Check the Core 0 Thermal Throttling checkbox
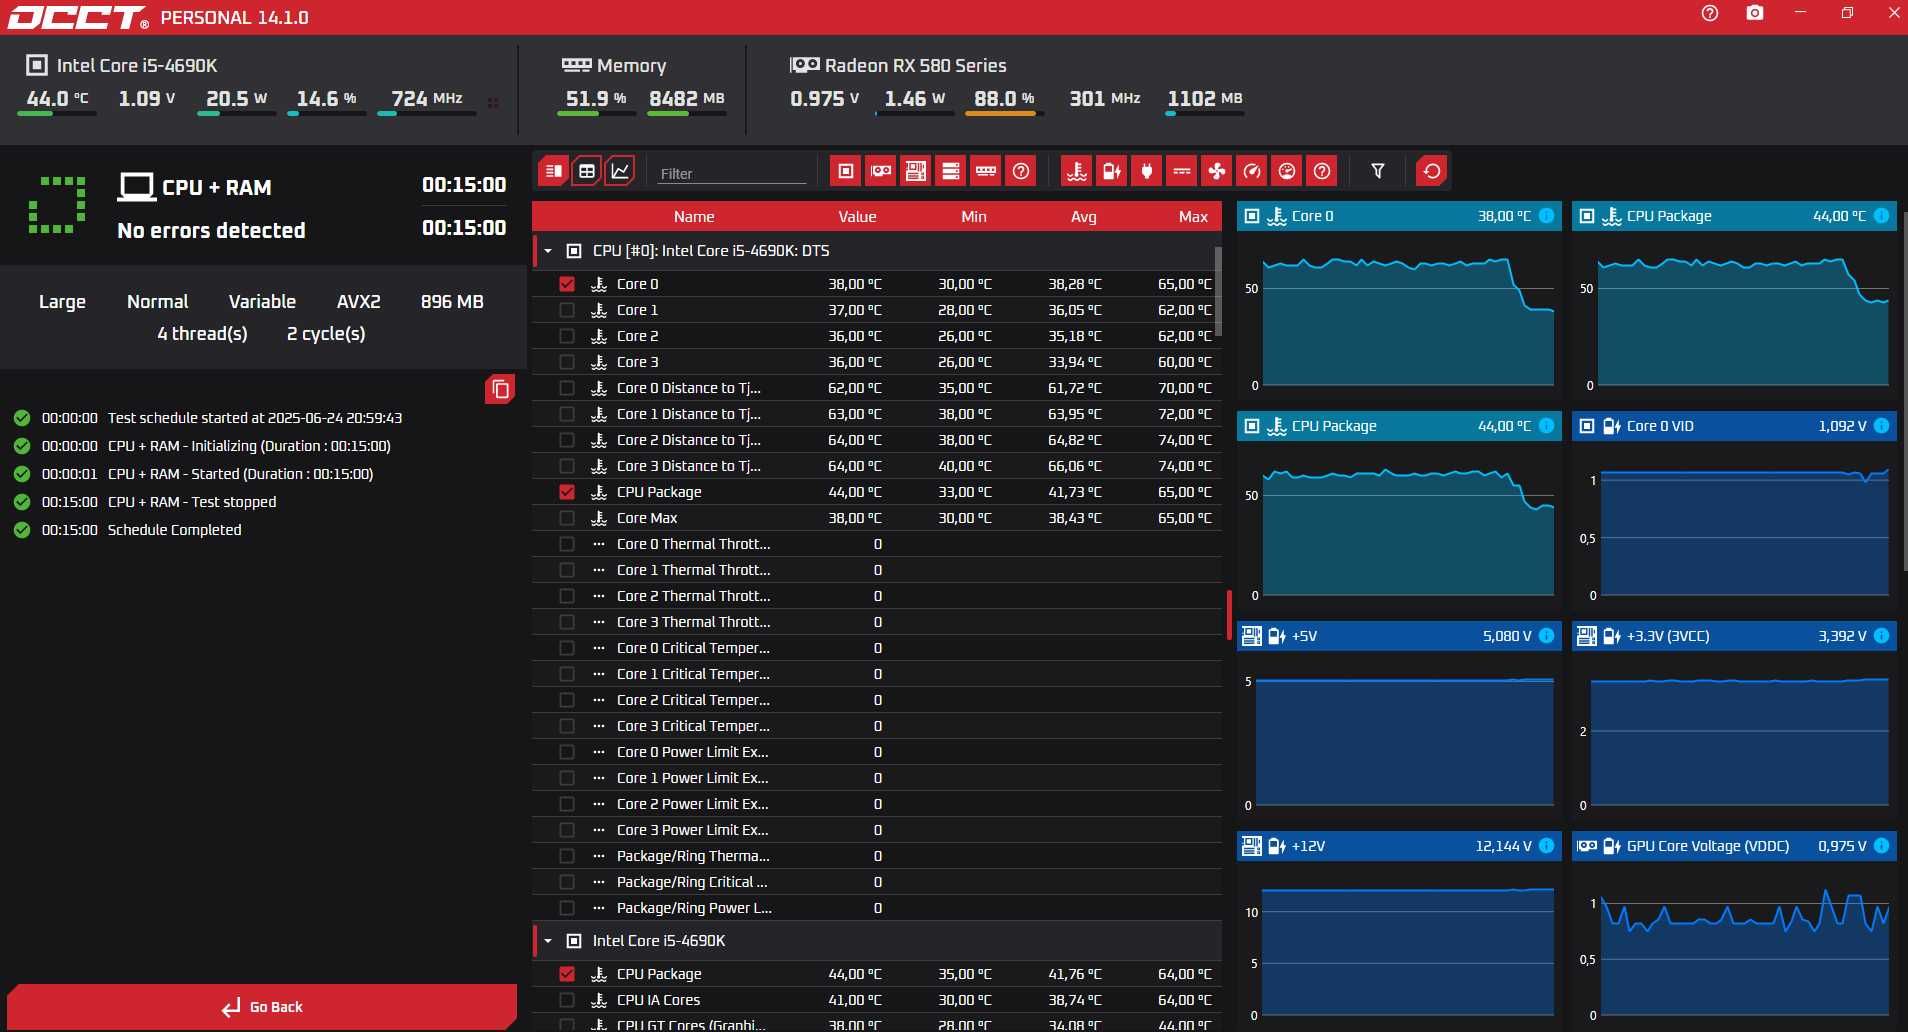The height and width of the screenshot is (1032, 1908). (567, 544)
